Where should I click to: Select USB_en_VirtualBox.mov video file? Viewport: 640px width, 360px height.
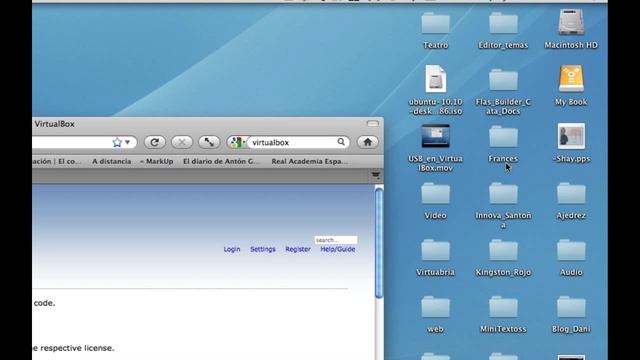435,136
